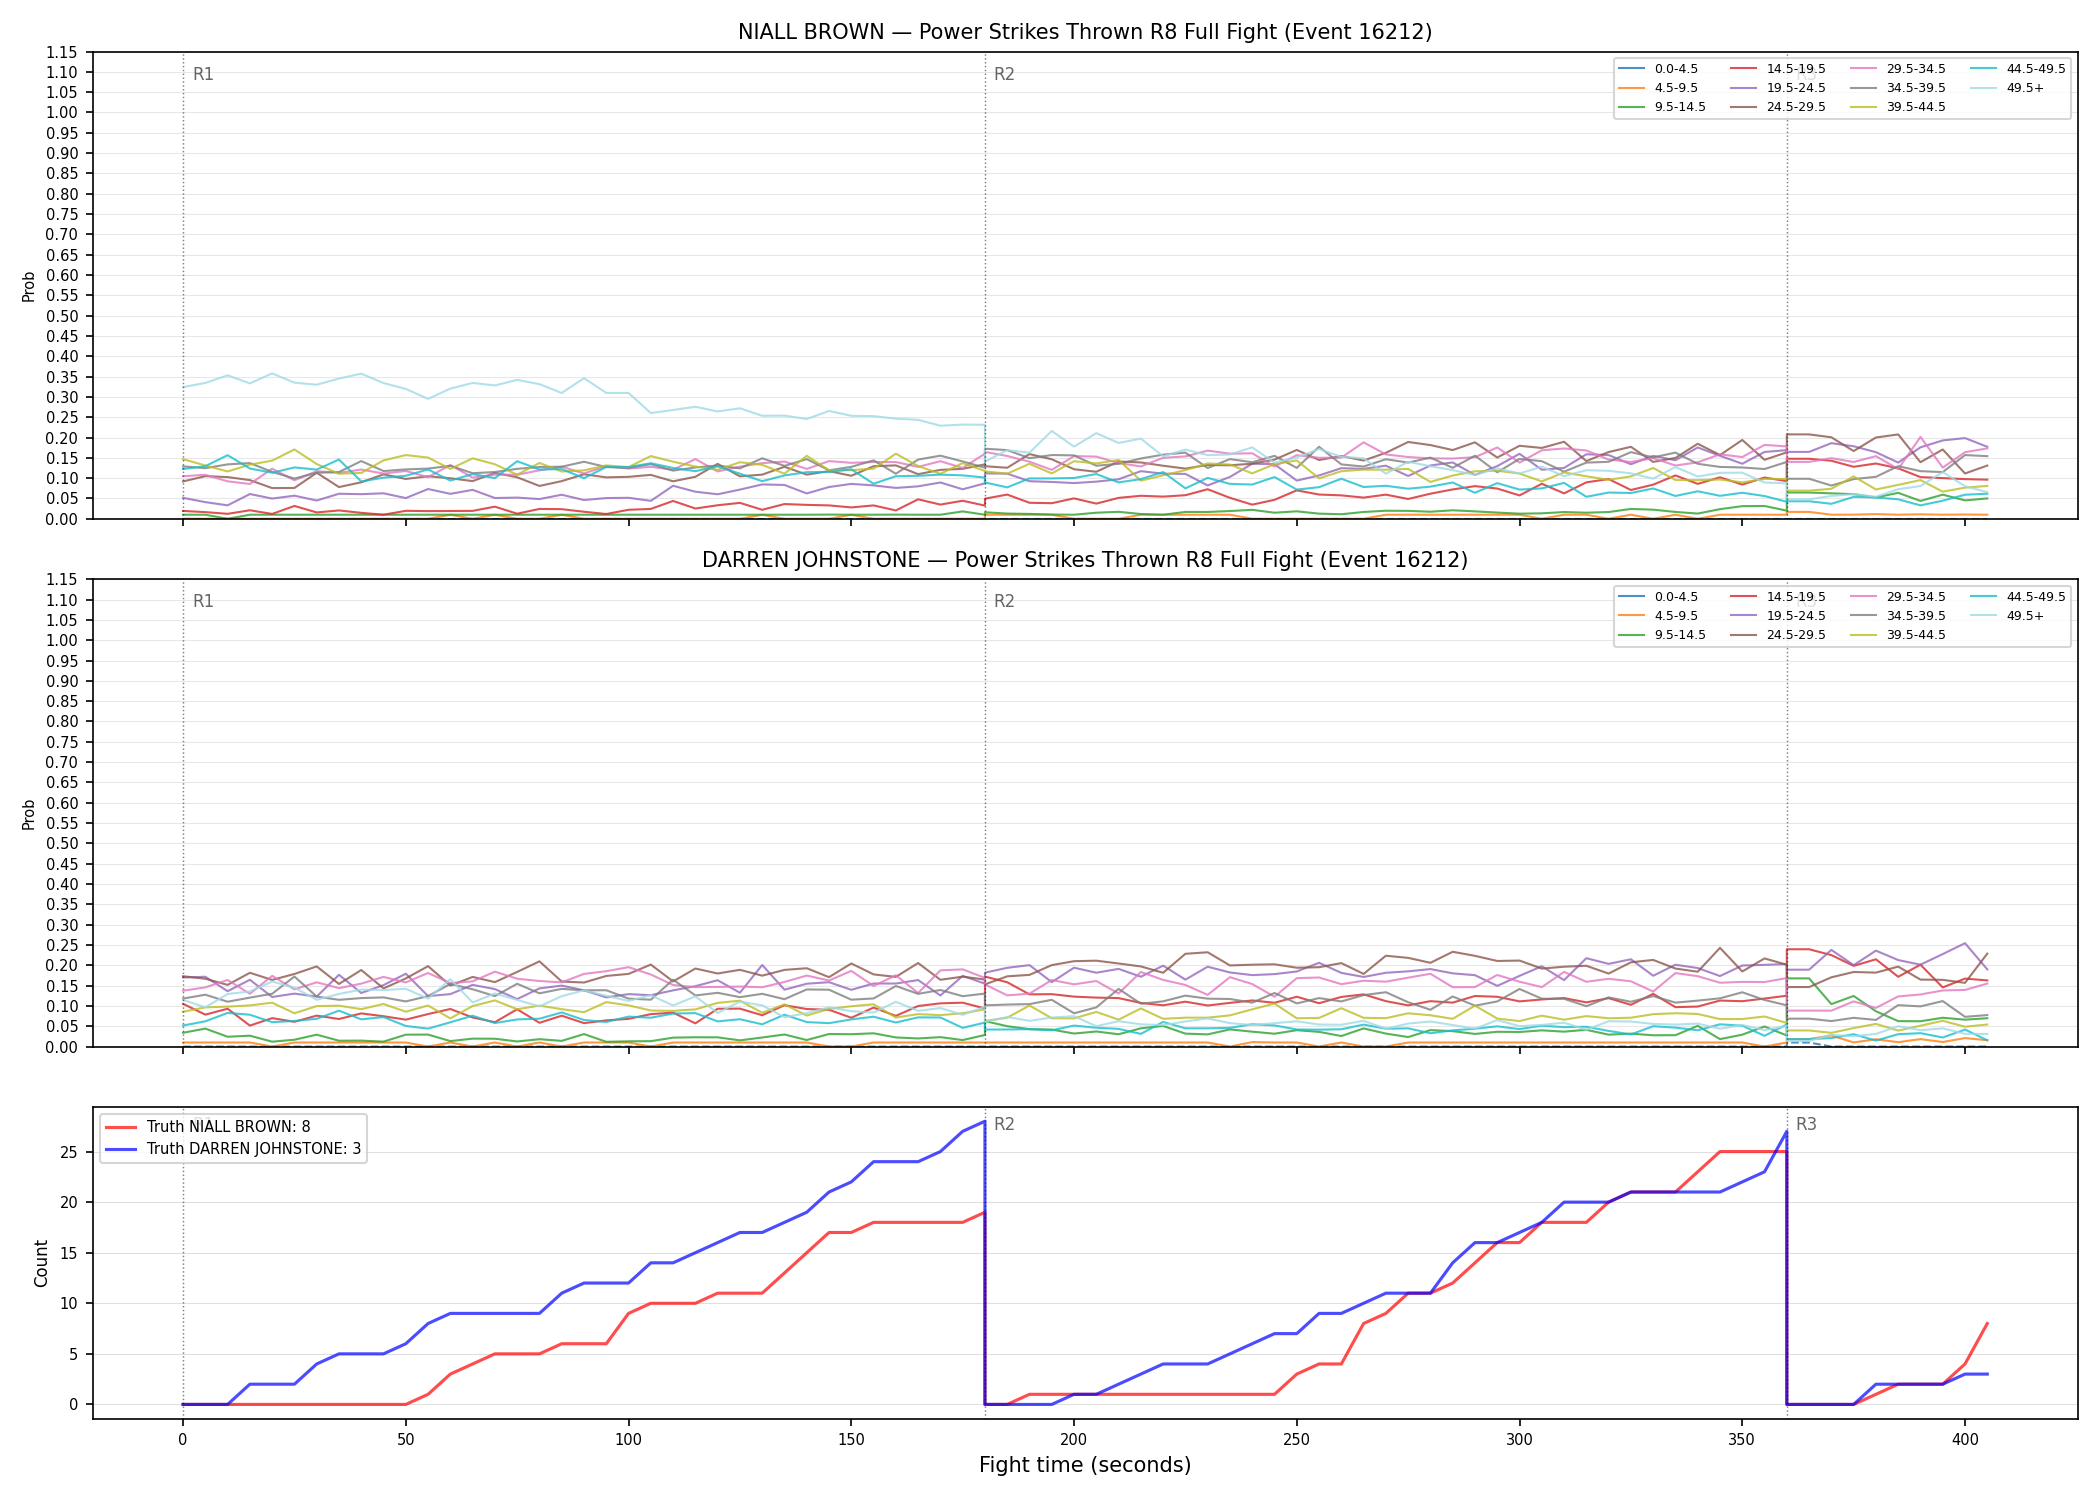Image resolution: width=2100 pixels, height=1500 pixels.
Task: Select the 0.0-4.5 legend entry in Niall Brown chart
Action: pos(1658,69)
